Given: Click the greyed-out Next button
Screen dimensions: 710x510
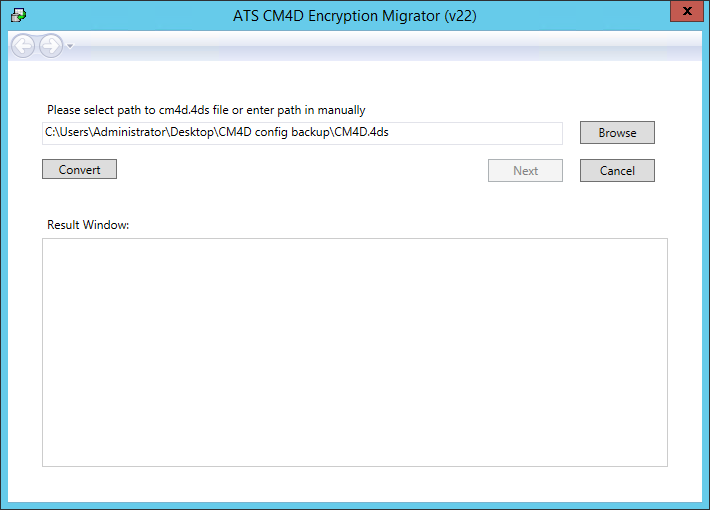Looking at the screenshot, I should [525, 171].
